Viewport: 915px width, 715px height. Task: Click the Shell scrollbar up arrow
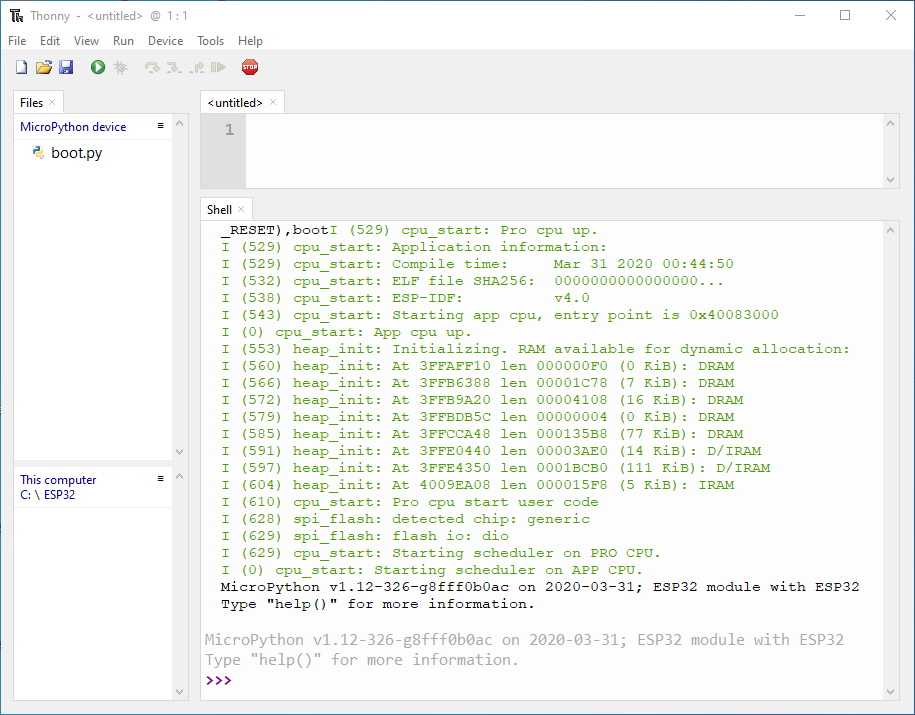tap(890, 230)
